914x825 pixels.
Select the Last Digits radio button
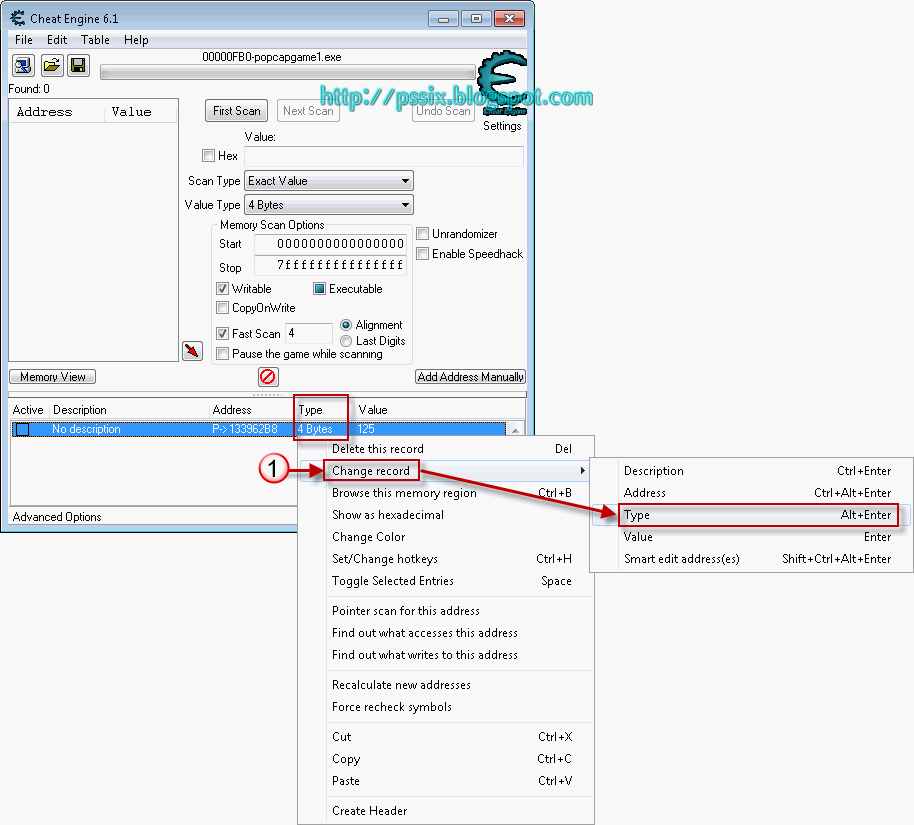coord(344,340)
